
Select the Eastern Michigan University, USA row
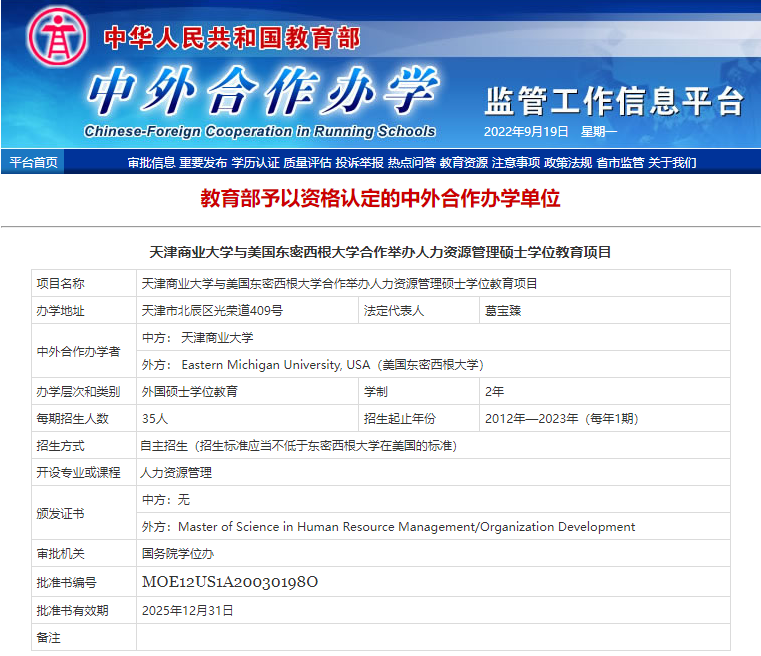[x=433, y=364]
